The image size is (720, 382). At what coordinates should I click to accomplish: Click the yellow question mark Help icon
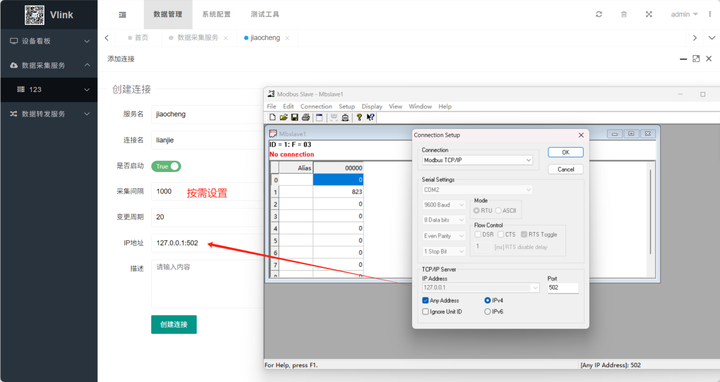(359, 118)
